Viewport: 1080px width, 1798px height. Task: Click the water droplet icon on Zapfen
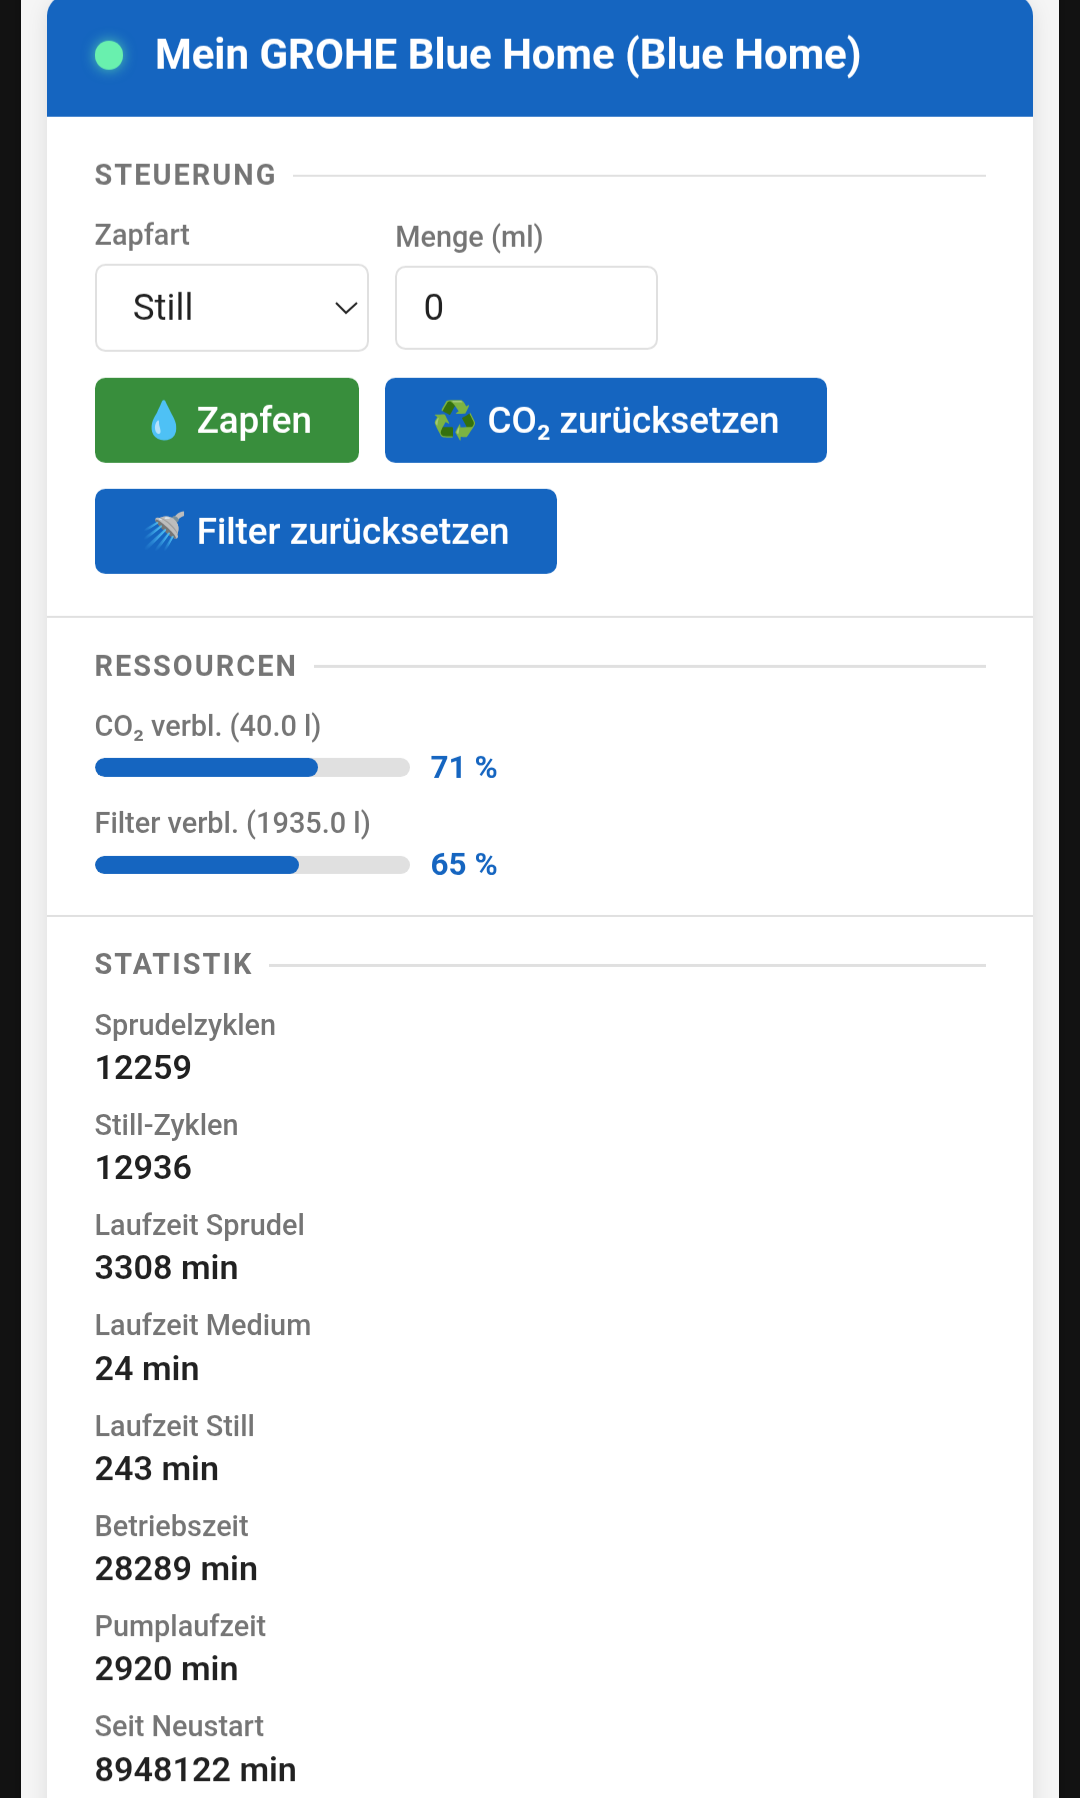pos(164,421)
